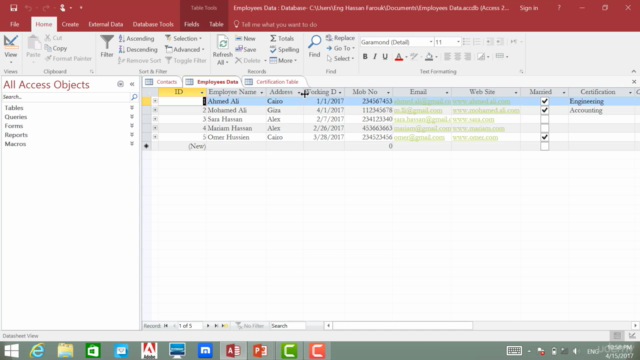Click Copy in Clipboard group
The image size is (640, 360).
[x=56, y=48]
